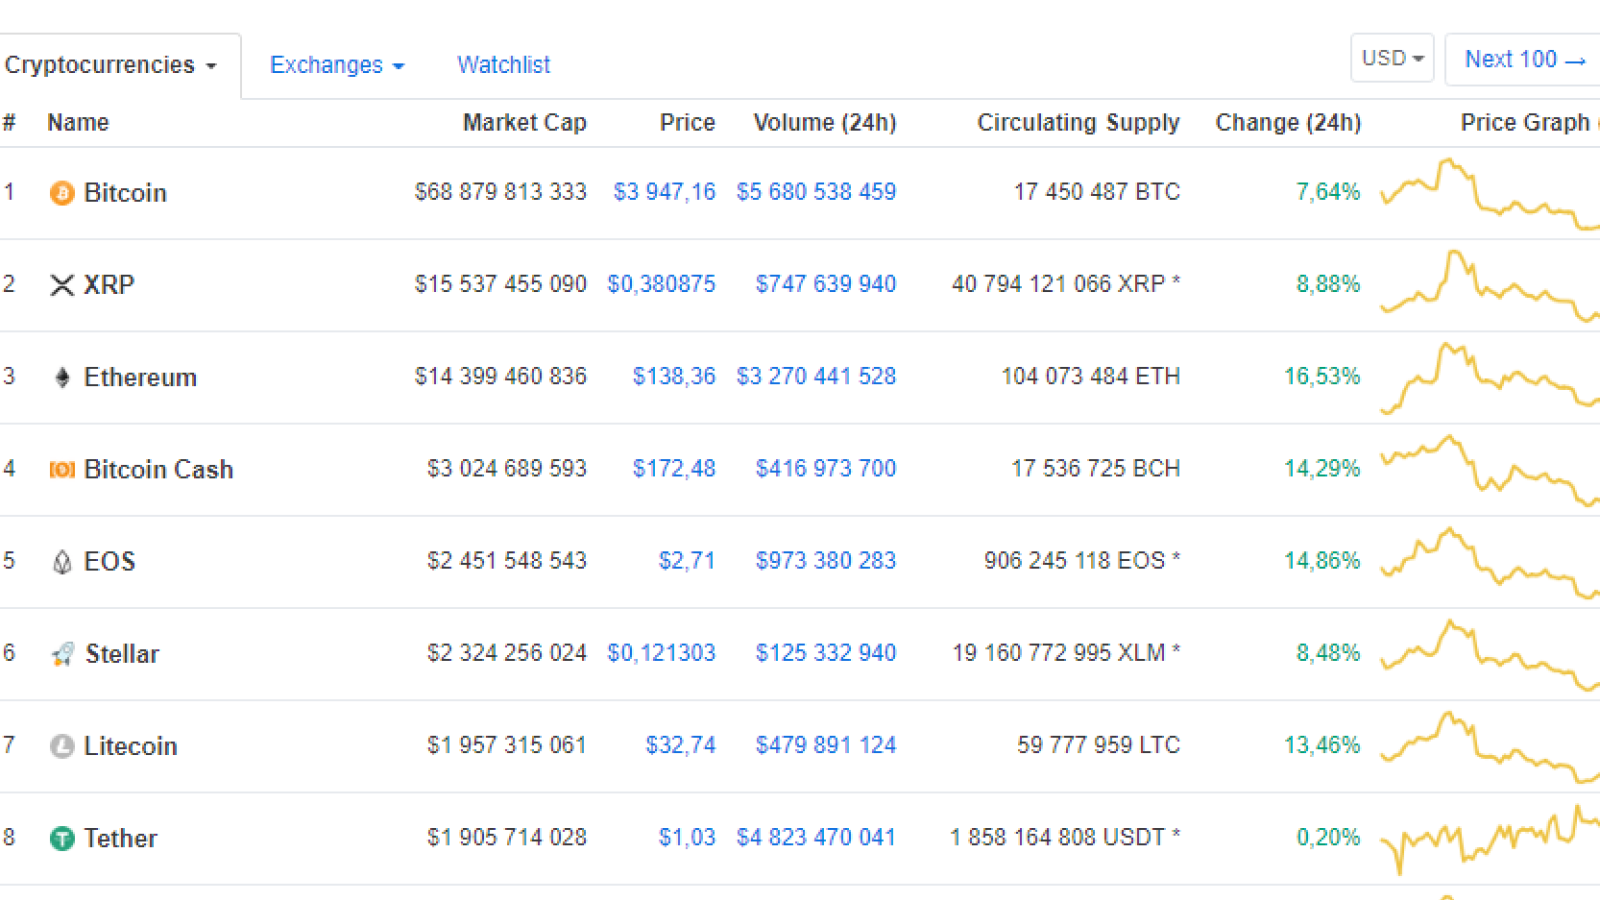Click Bitcoin Cash volume $416 973 700
The width and height of the screenshot is (1600, 900).
tap(826, 468)
